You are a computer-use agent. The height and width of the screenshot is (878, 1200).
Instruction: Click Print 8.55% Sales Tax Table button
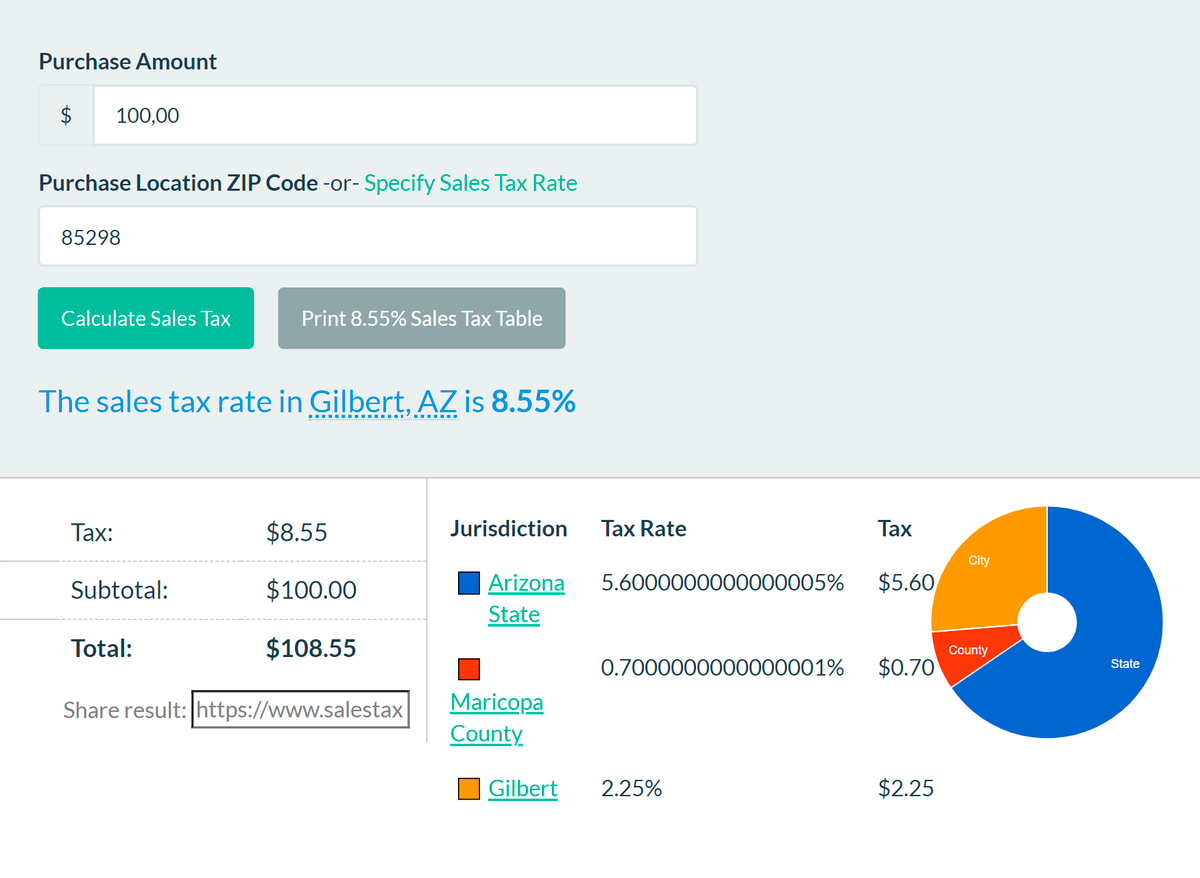click(x=421, y=319)
